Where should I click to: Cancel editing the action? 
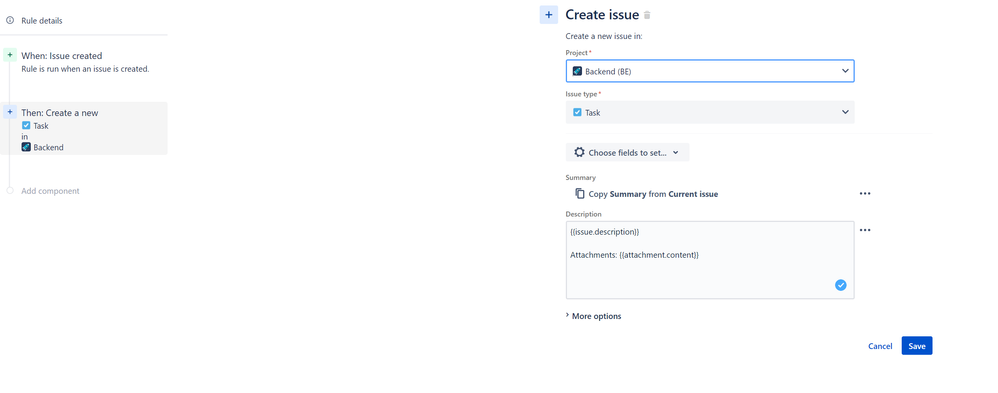pyautogui.click(x=880, y=346)
